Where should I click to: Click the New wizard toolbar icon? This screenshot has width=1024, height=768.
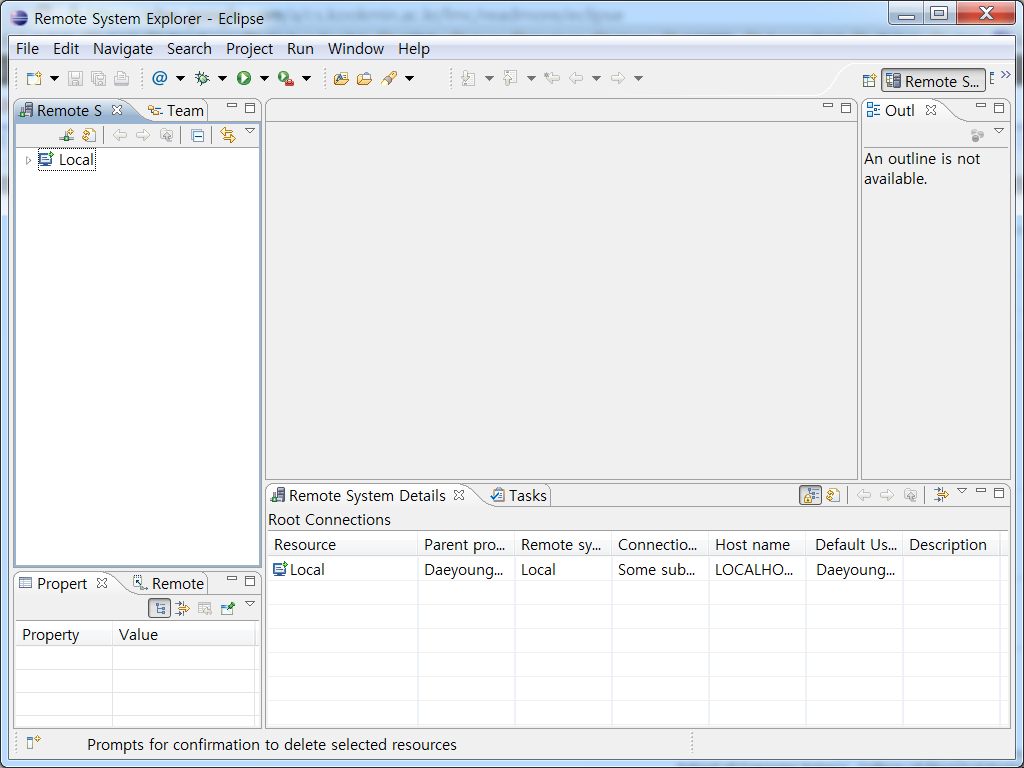pyautogui.click(x=34, y=78)
